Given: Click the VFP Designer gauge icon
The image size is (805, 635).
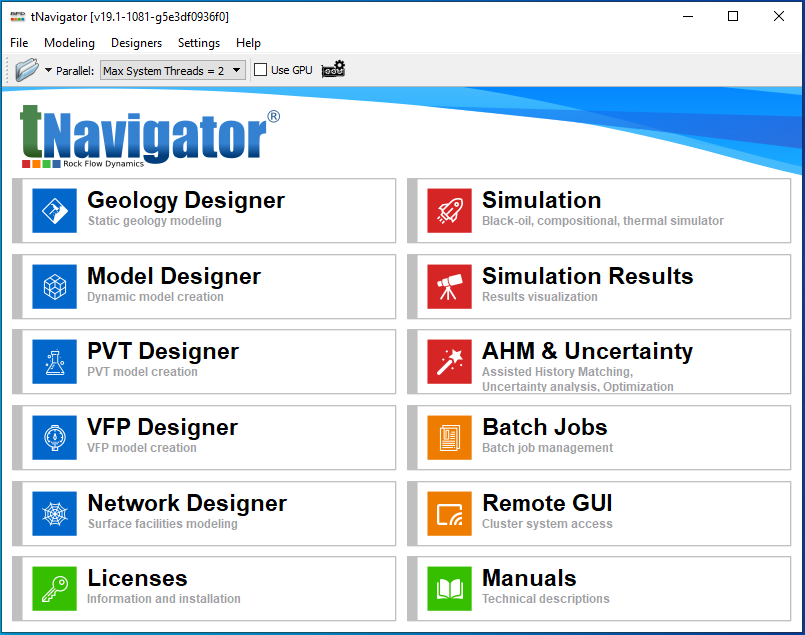Looking at the screenshot, I should 54,437.
